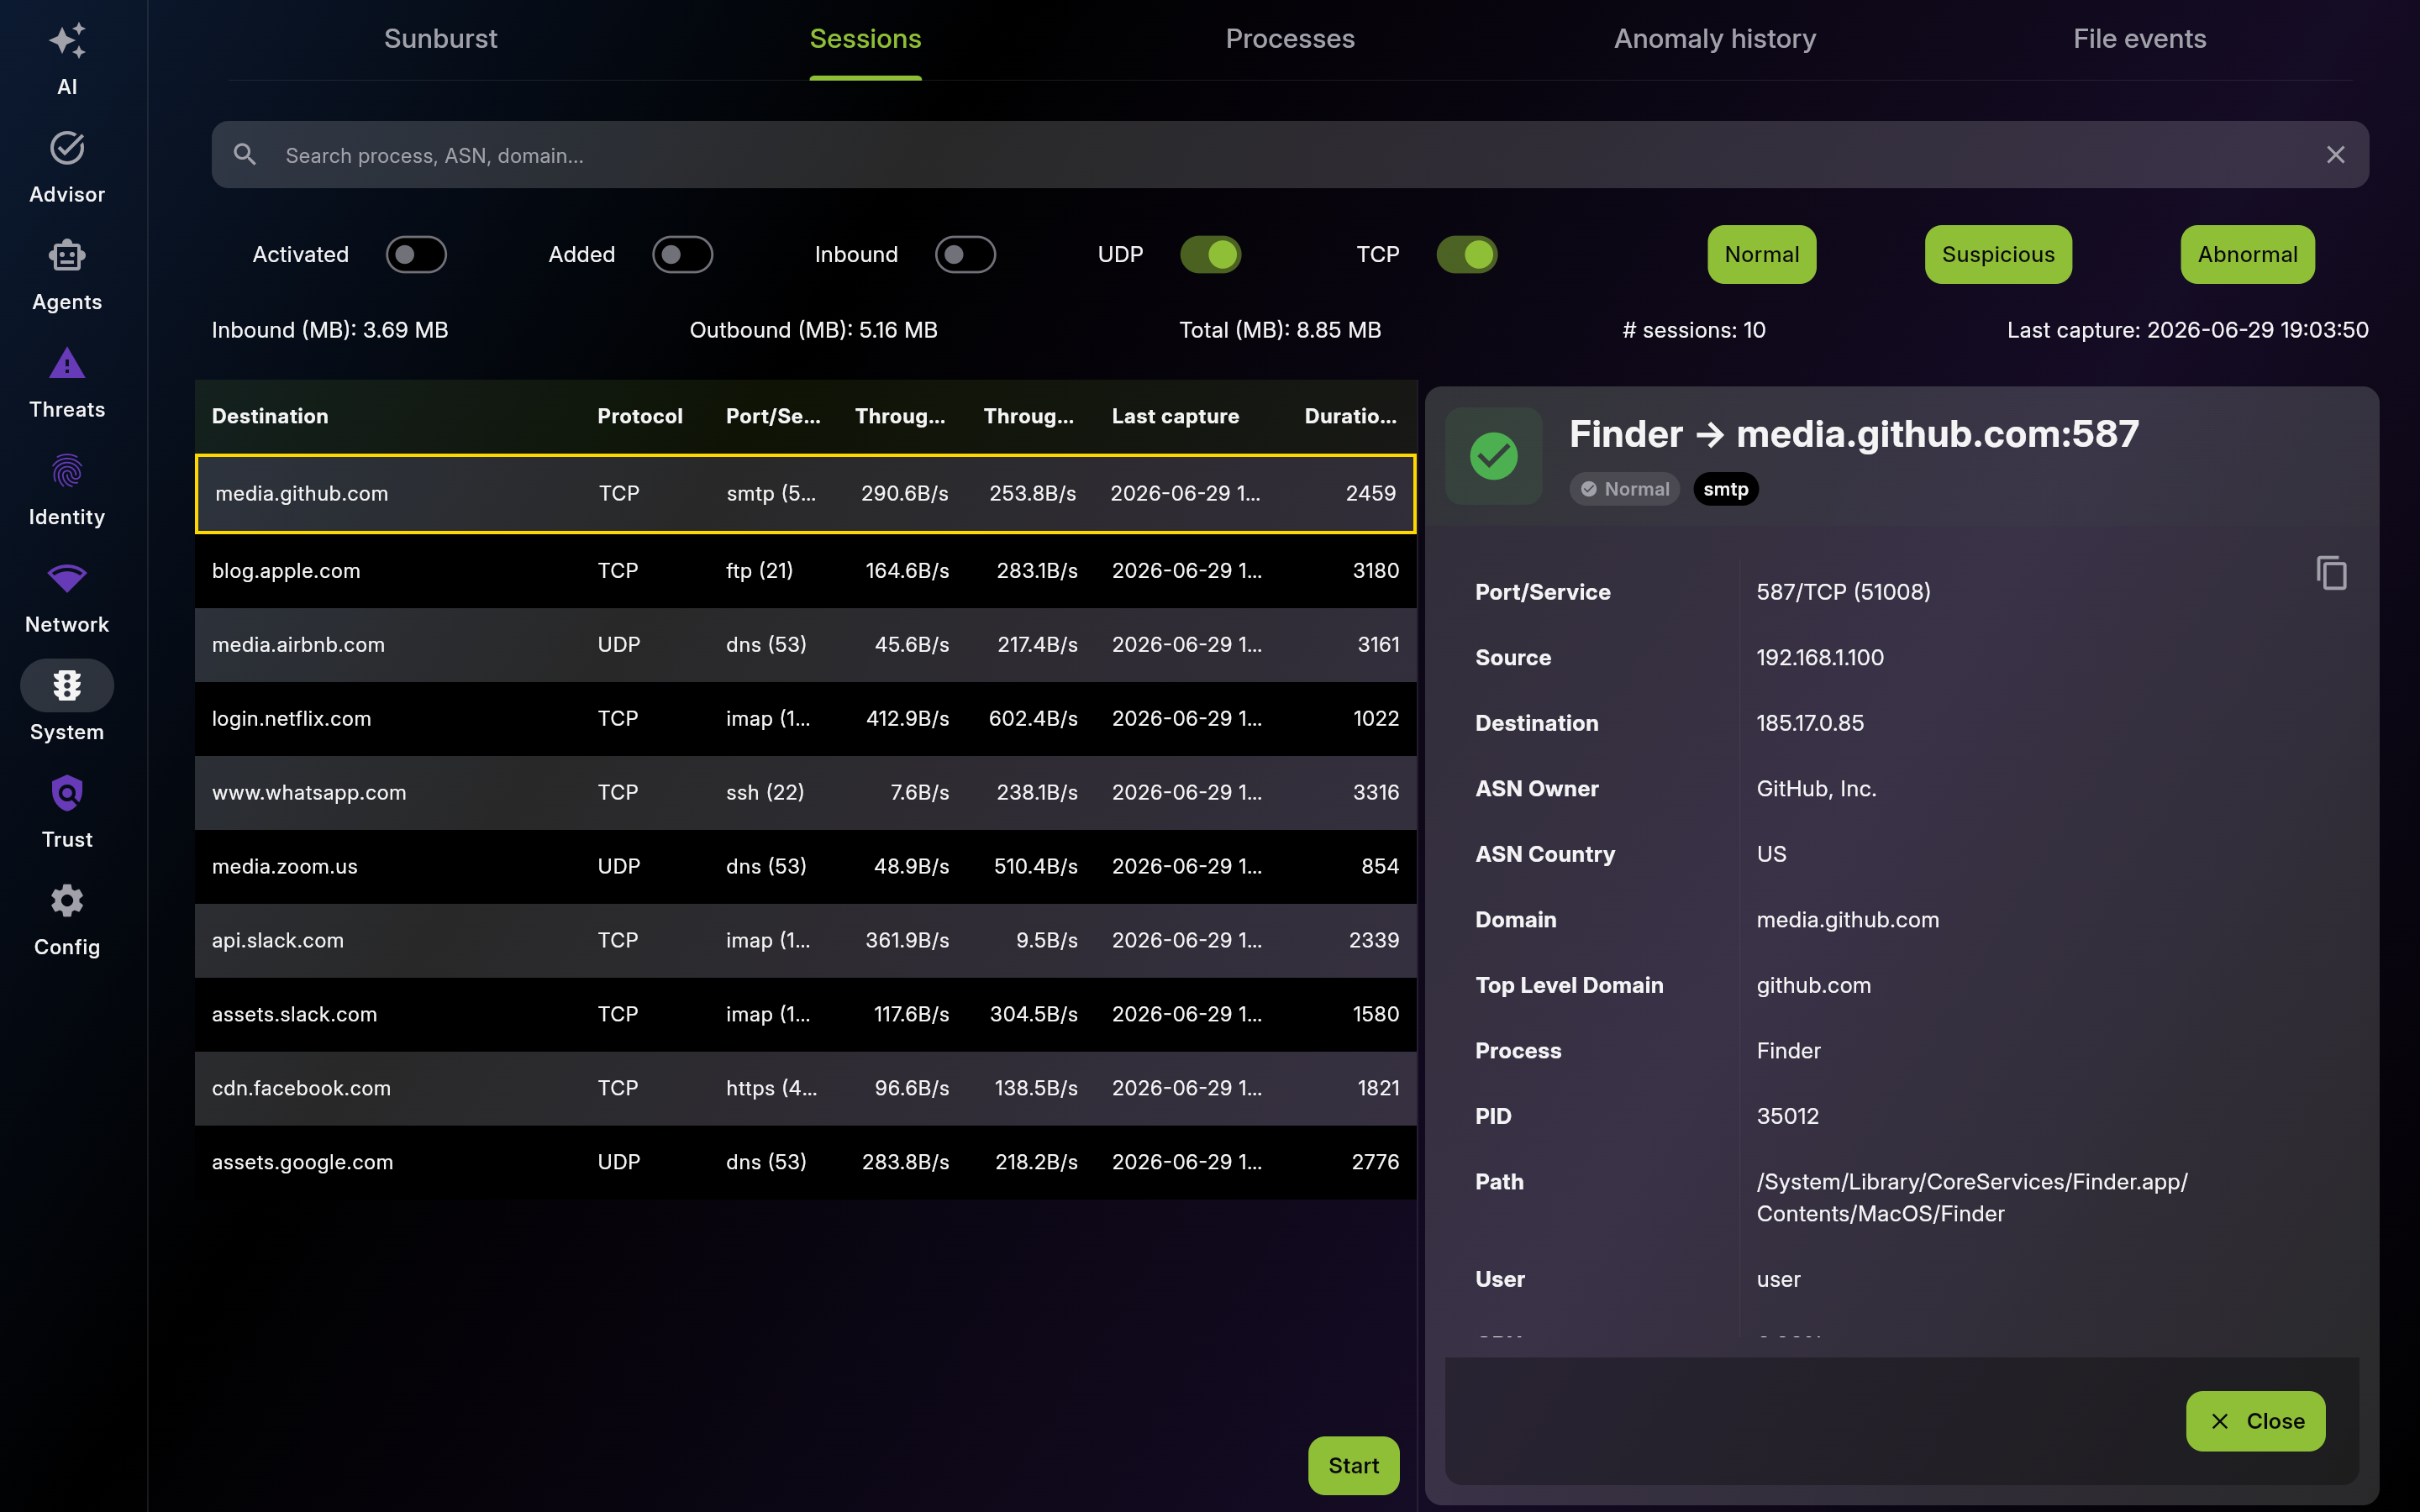Viewport: 2420px width, 1512px height.
Task: Toggle the Activated switch
Action: click(416, 255)
